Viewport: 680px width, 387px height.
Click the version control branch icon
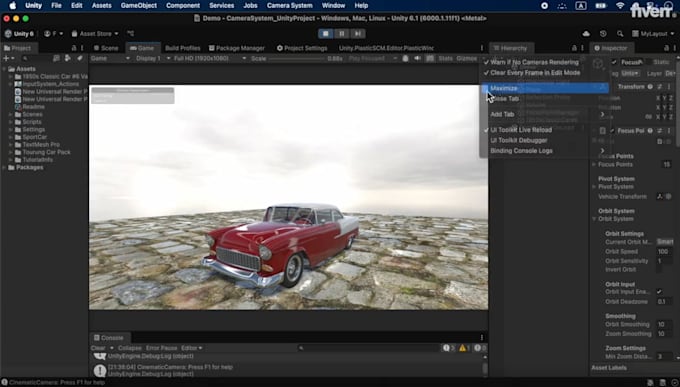click(x=130, y=33)
